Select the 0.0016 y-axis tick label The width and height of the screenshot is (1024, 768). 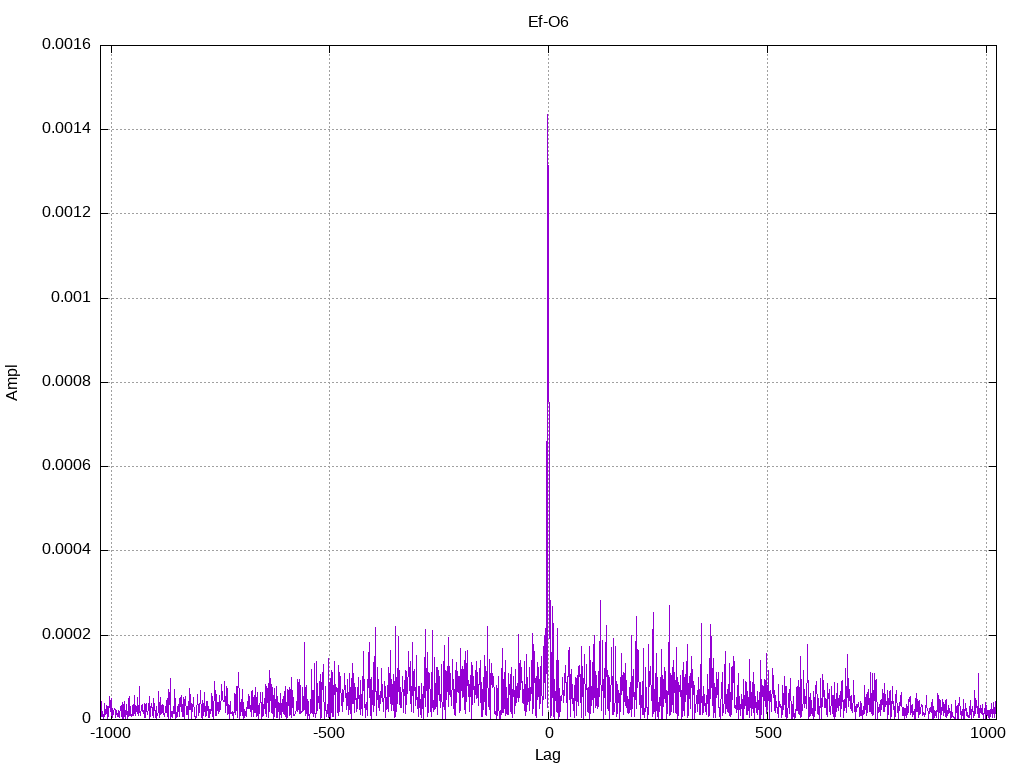click(67, 44)
